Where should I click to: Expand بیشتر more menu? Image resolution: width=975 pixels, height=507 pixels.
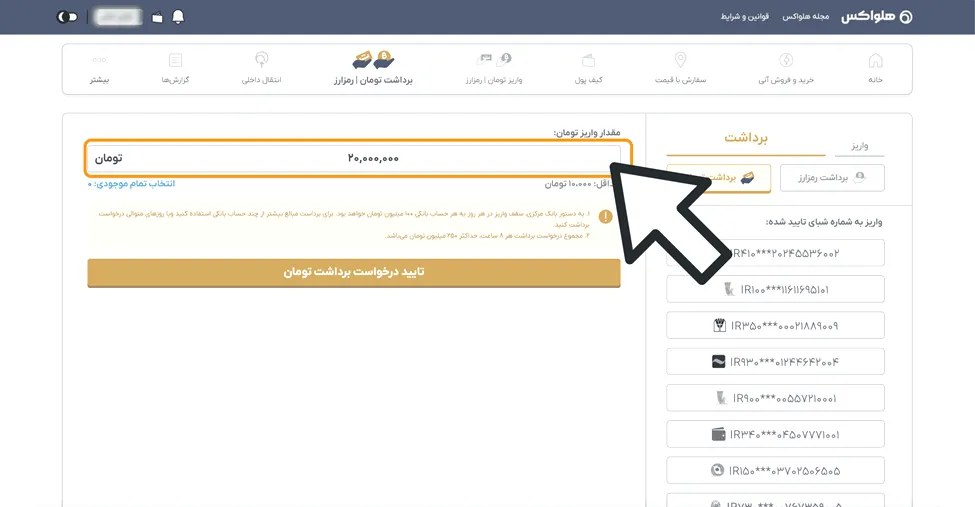(x=99, y=68)
